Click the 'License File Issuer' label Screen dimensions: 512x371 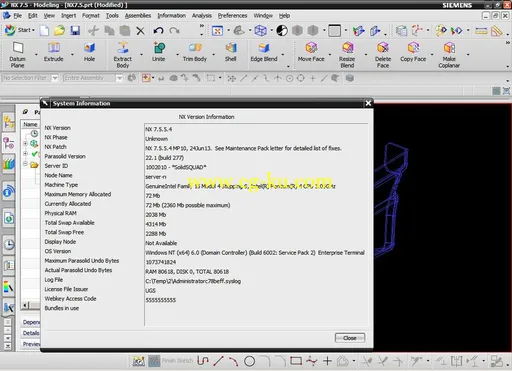(x=66, y=289)
